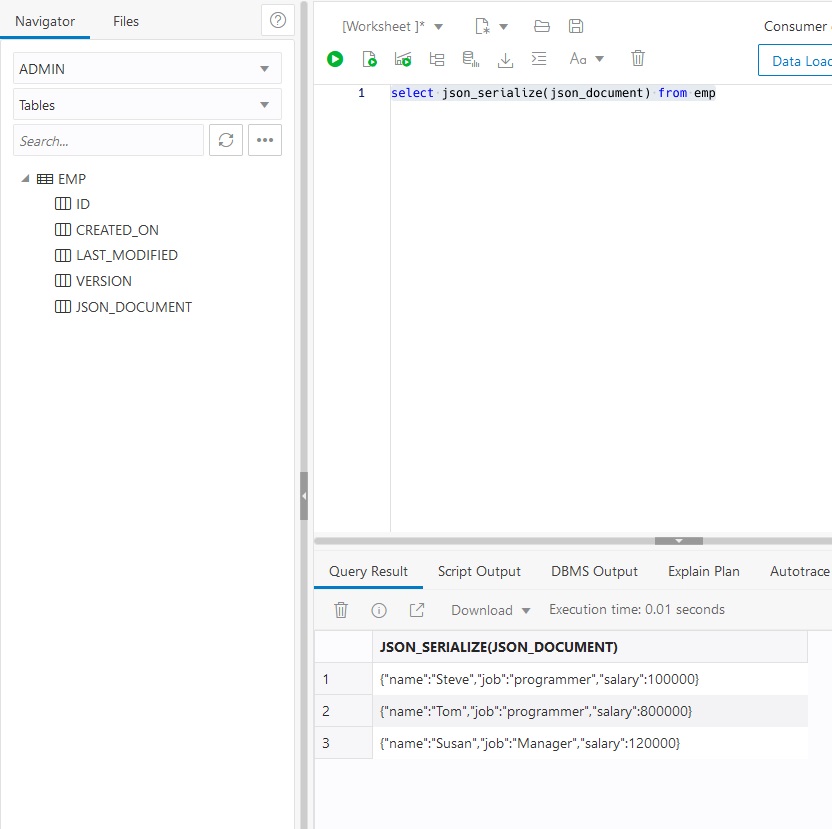Switch to the Autotrace tab
The width and height of the screenshot is (832, 829).
point(800,571)
